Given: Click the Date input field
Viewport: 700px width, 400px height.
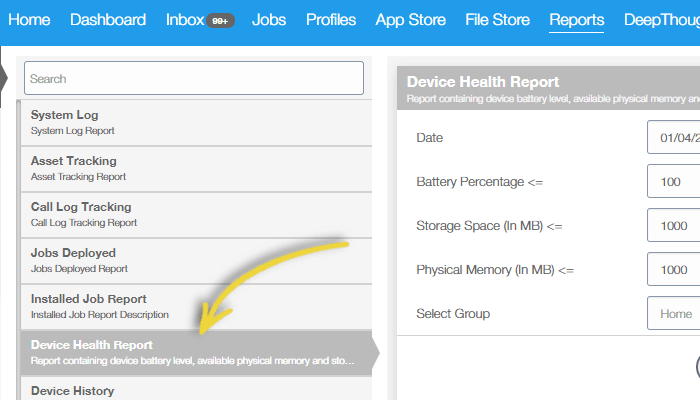Looking at the screenshot, I should (674, 137).
